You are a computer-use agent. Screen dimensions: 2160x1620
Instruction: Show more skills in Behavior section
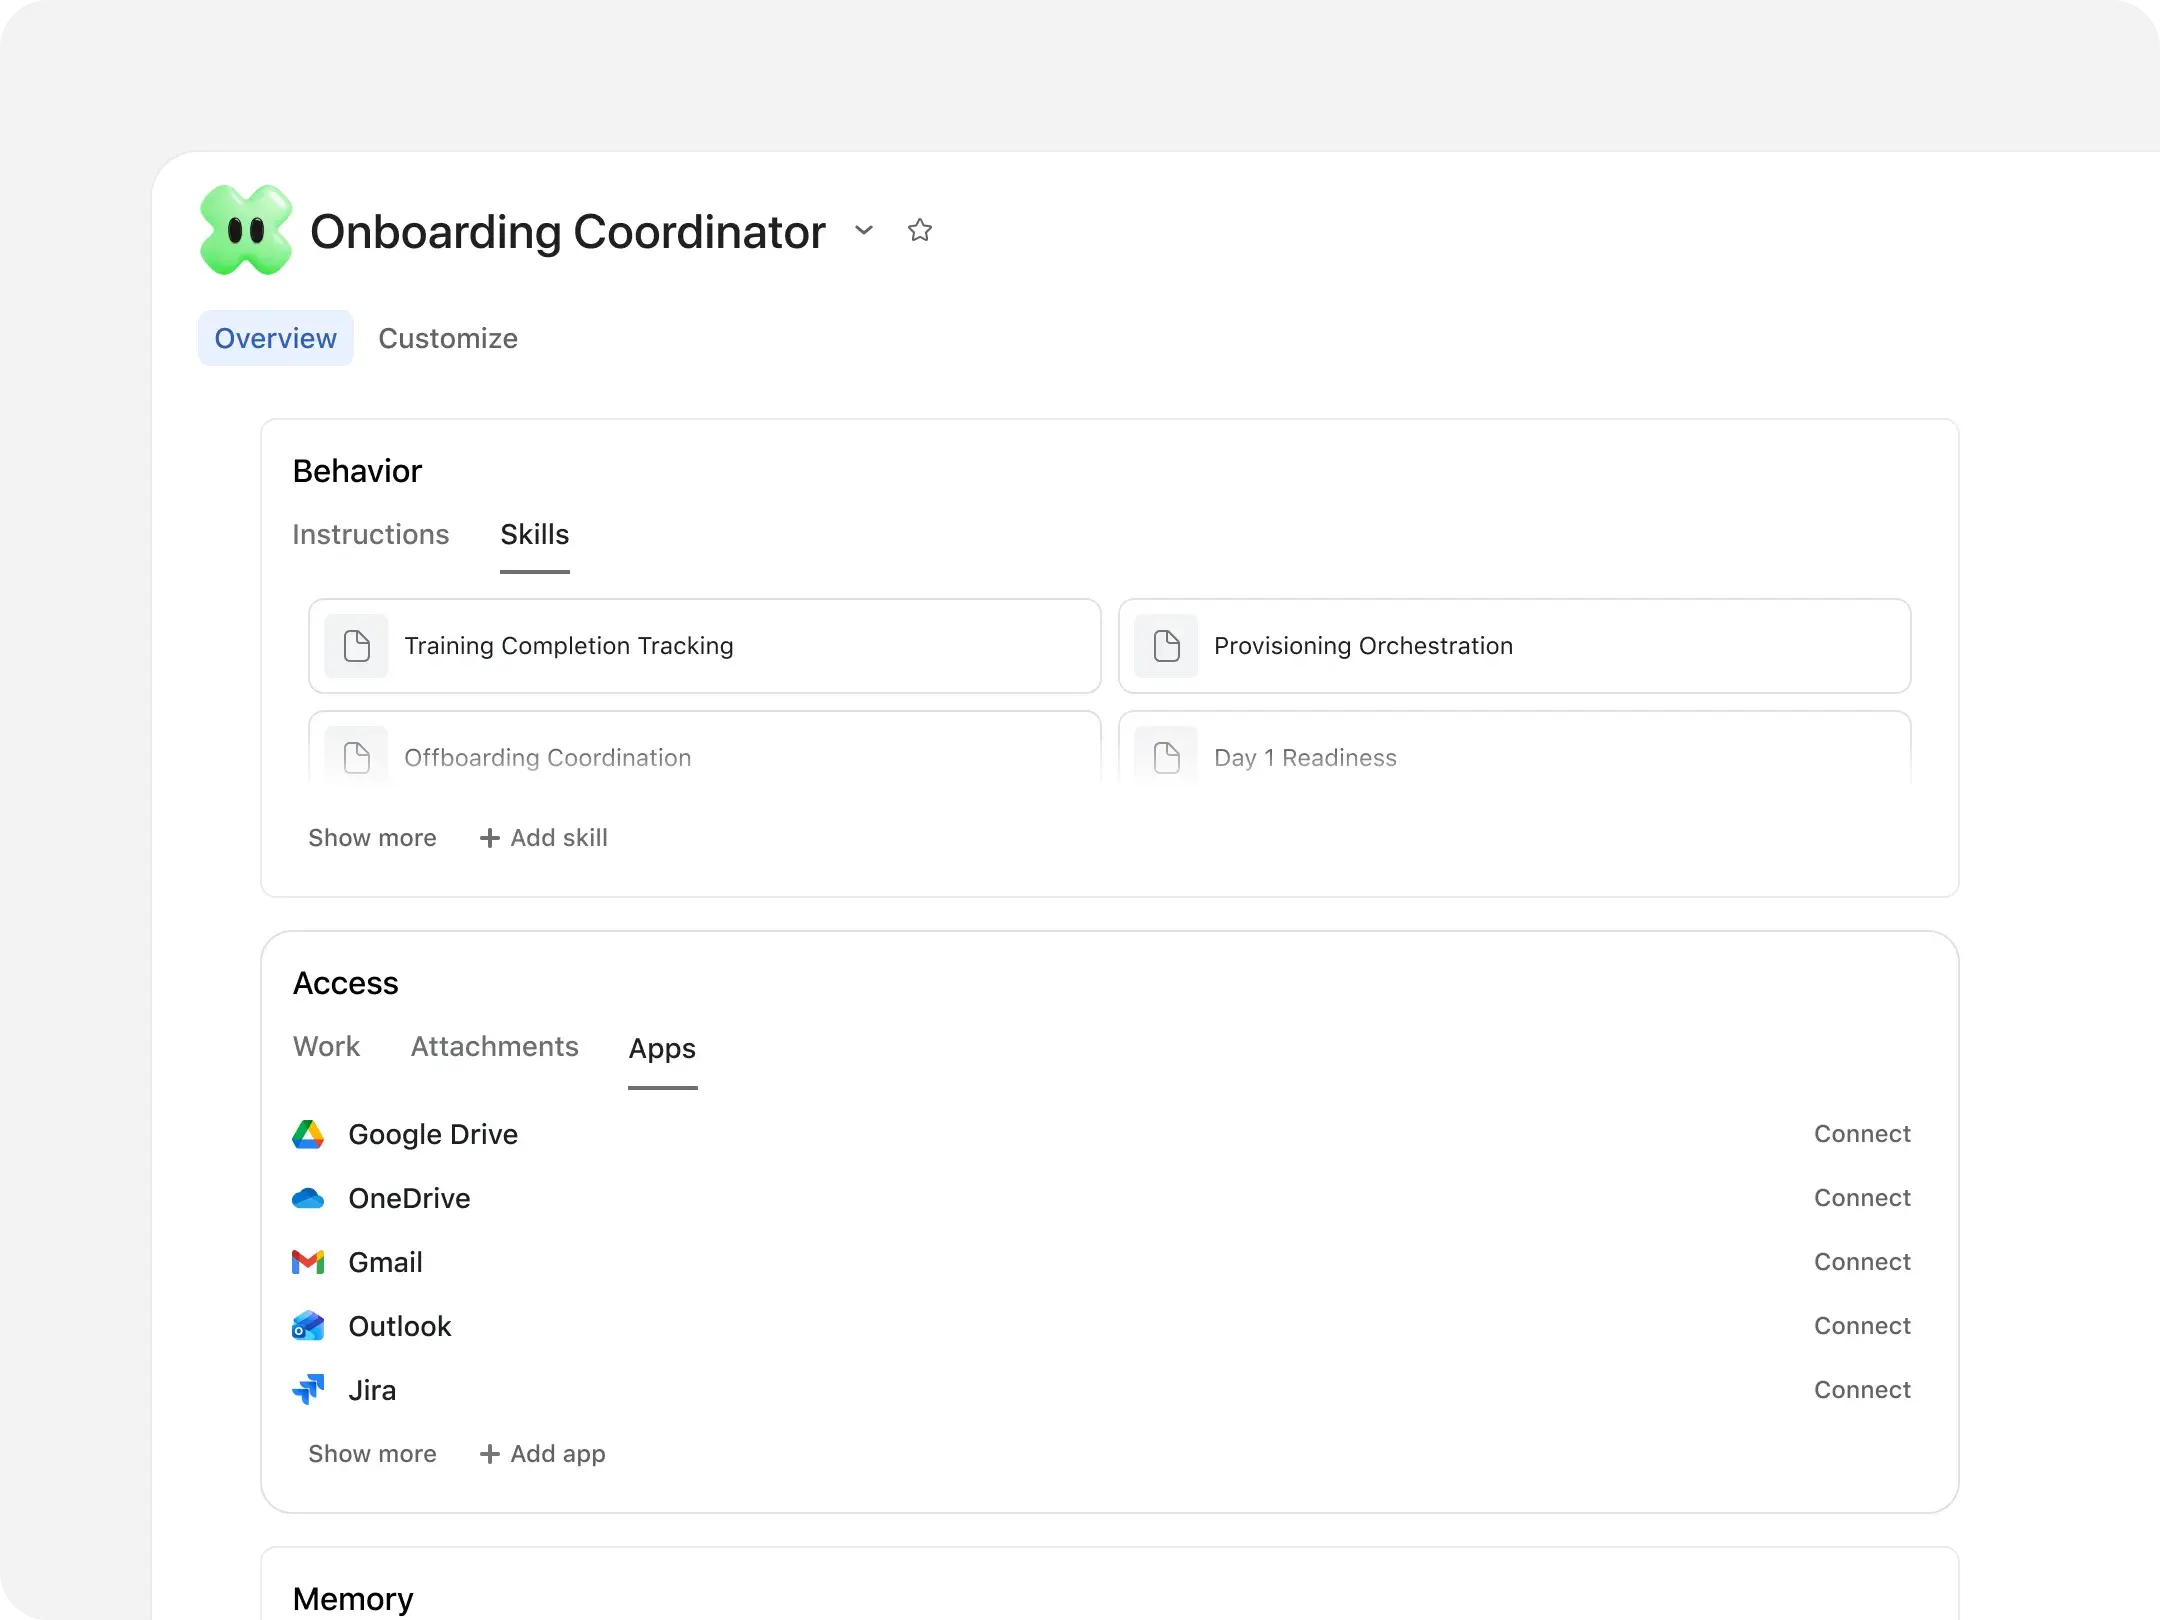coord(372,838)
